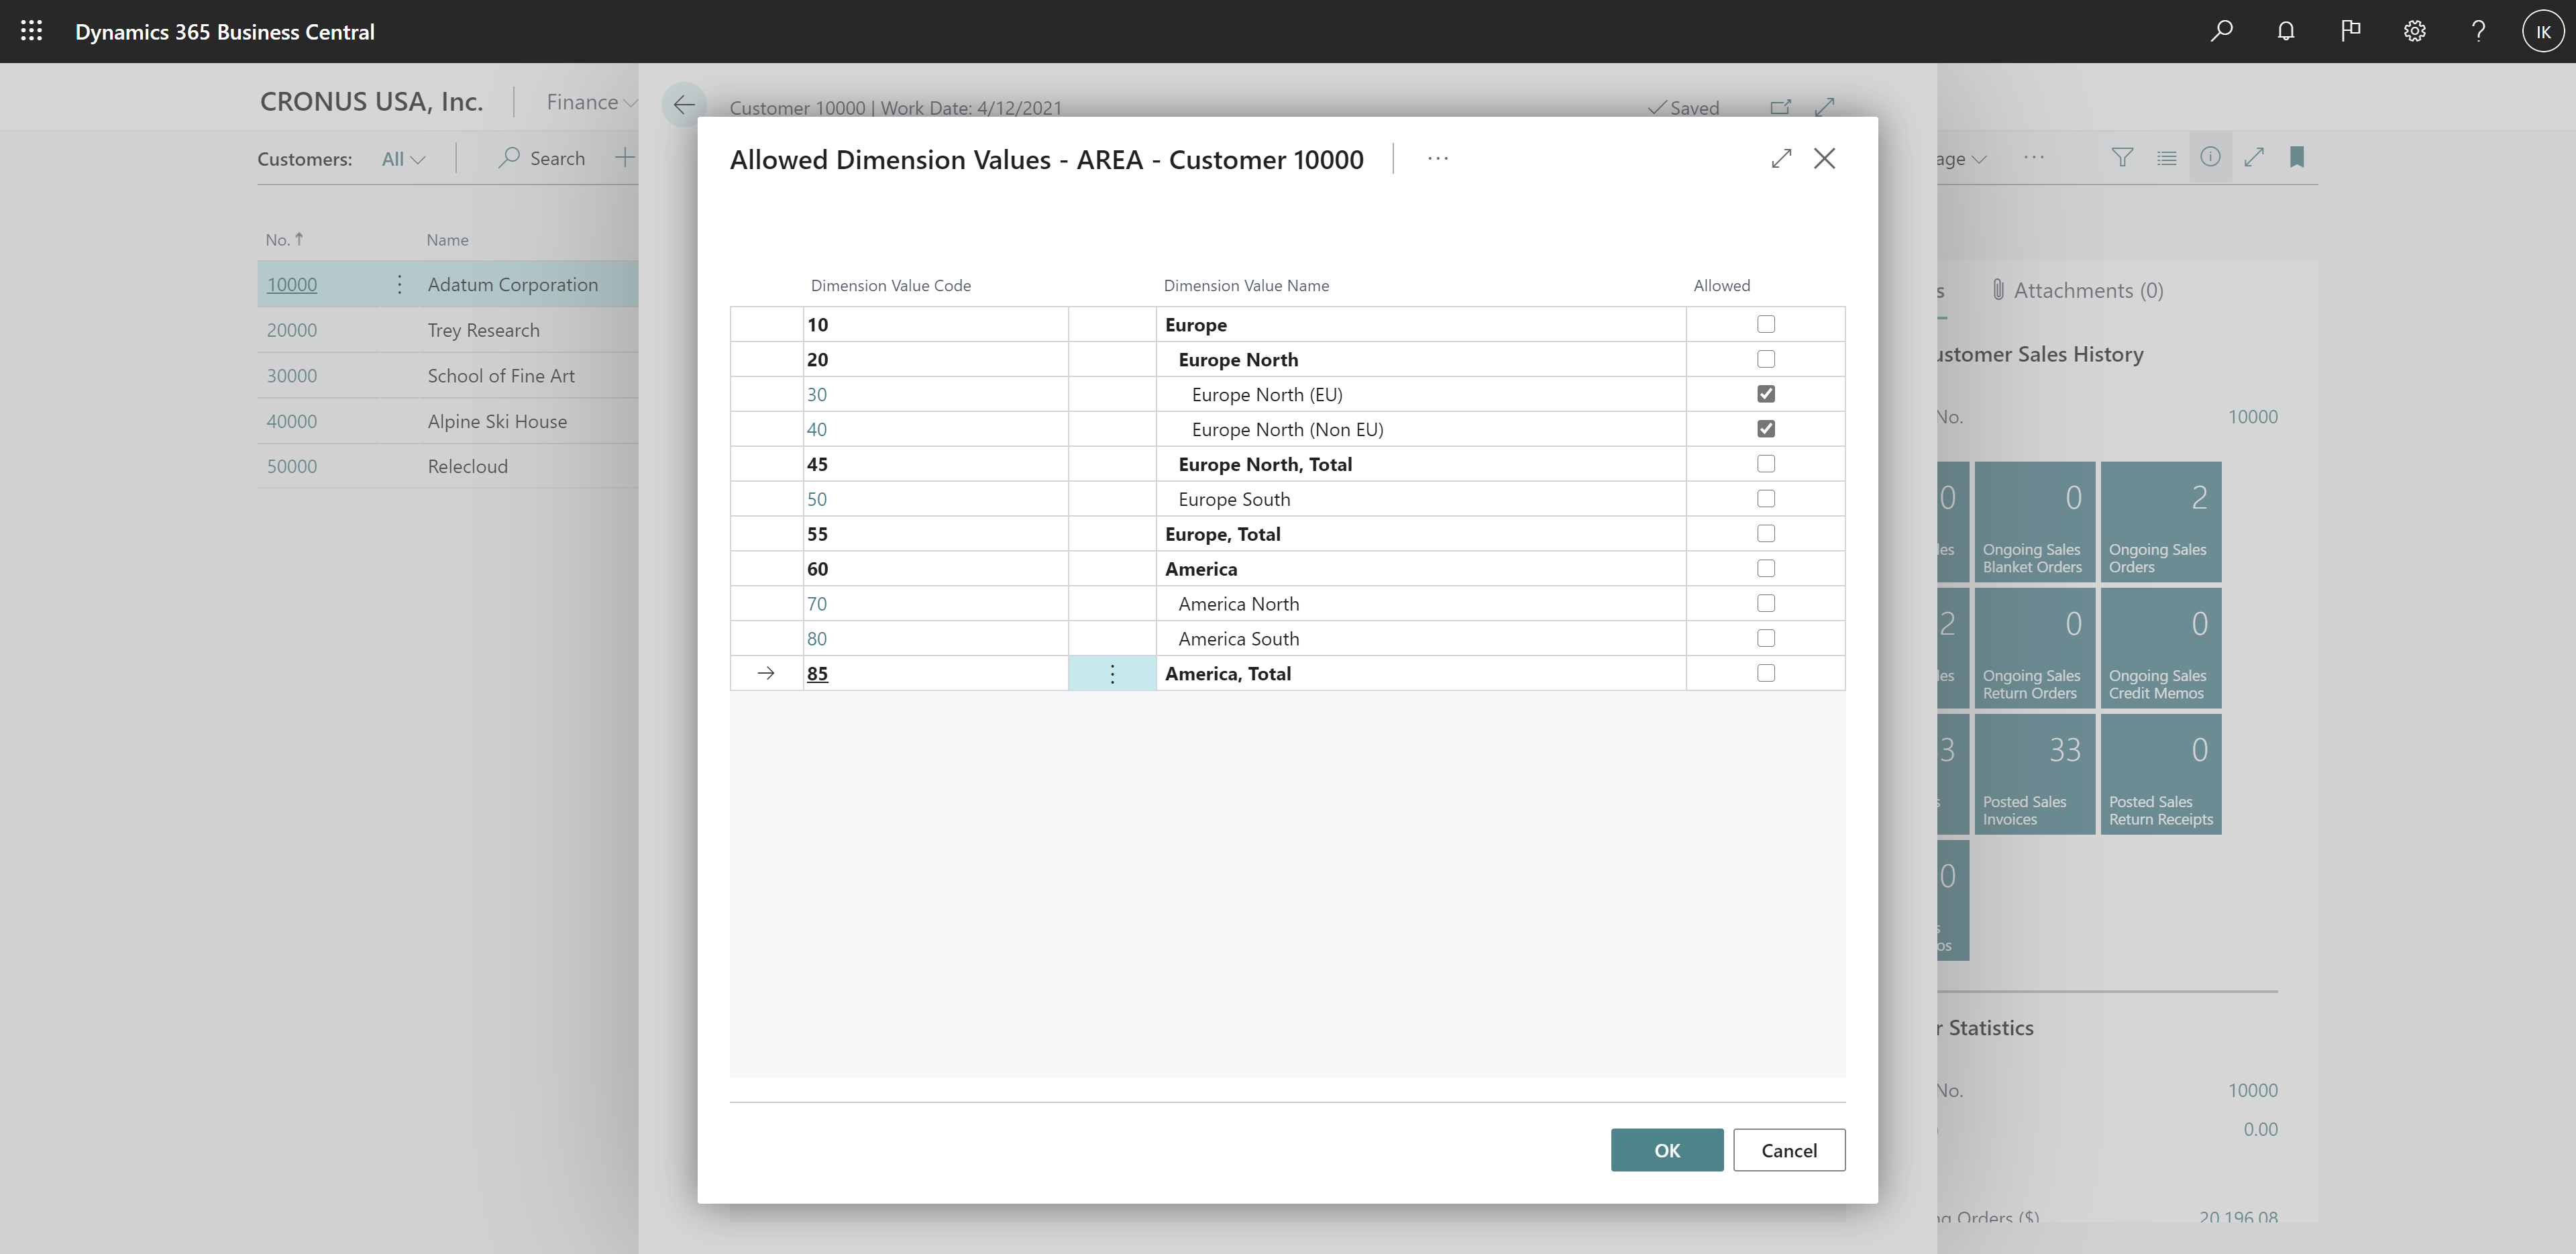Viewport: 2576px width, 1254px height.
Task: Click the Cancel button to discard changes
Action: point(1789,1149)
